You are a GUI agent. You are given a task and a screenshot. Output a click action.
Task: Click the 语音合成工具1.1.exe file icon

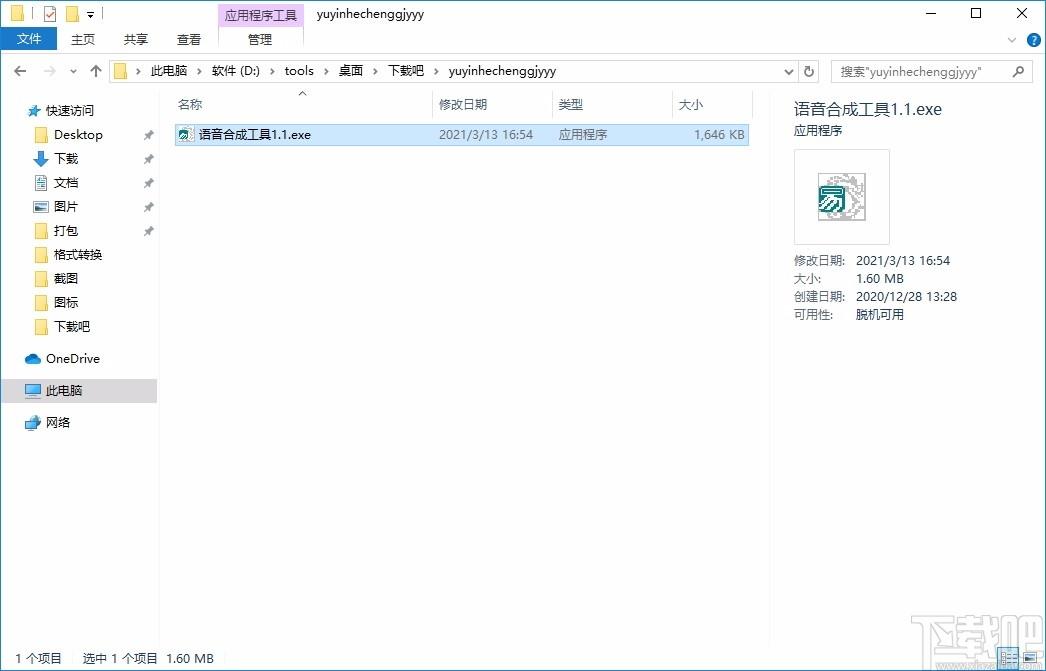point(186,135)
